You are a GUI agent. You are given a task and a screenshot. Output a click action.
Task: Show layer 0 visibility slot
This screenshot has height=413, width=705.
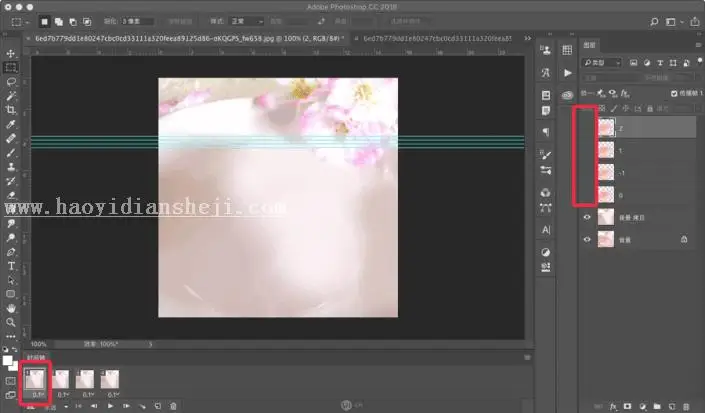587,195
